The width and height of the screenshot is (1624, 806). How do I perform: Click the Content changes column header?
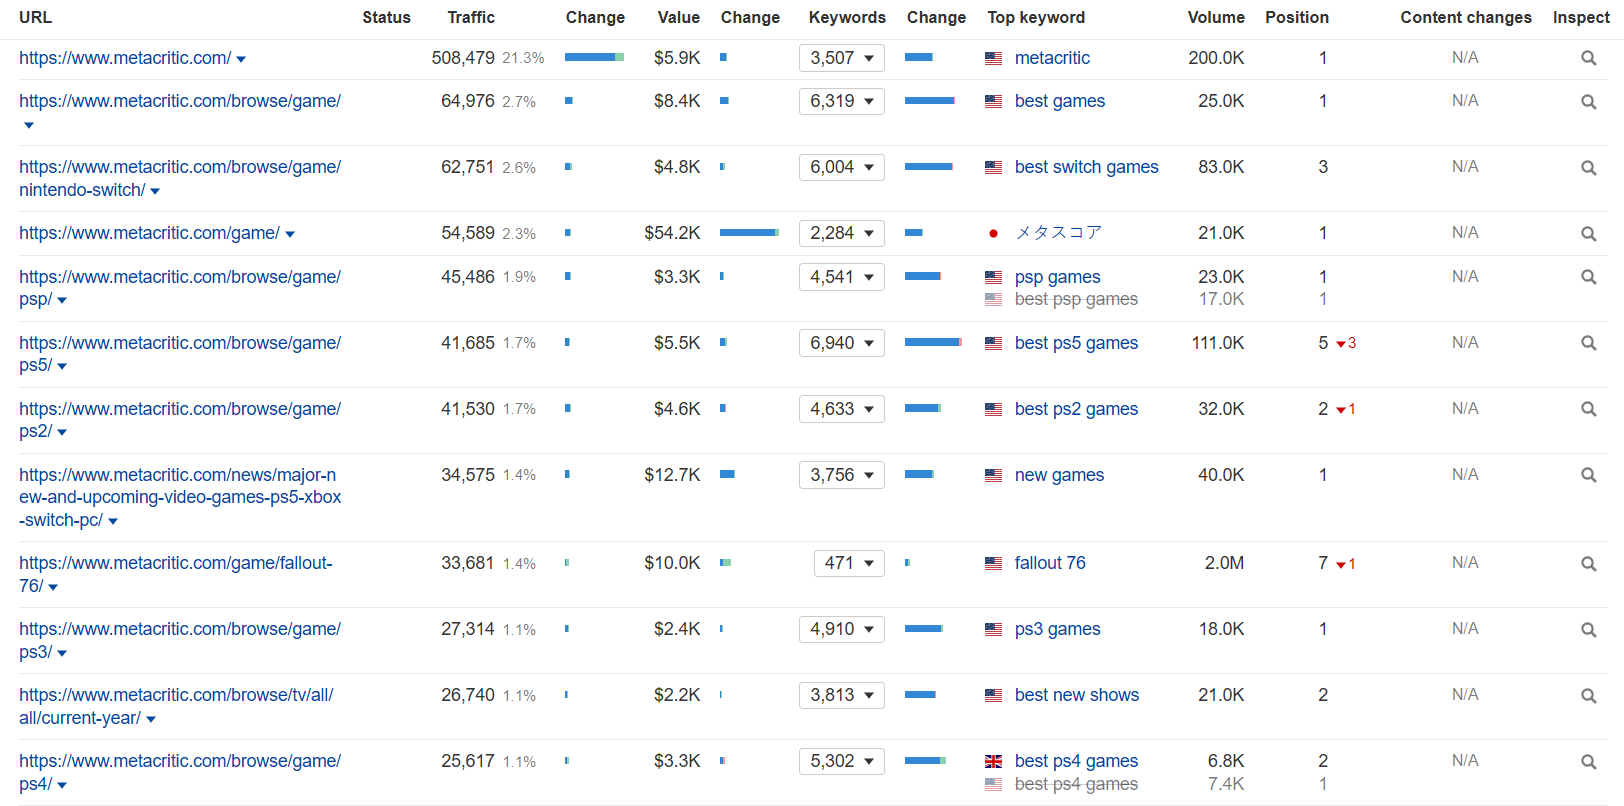tap(1466, 17)
